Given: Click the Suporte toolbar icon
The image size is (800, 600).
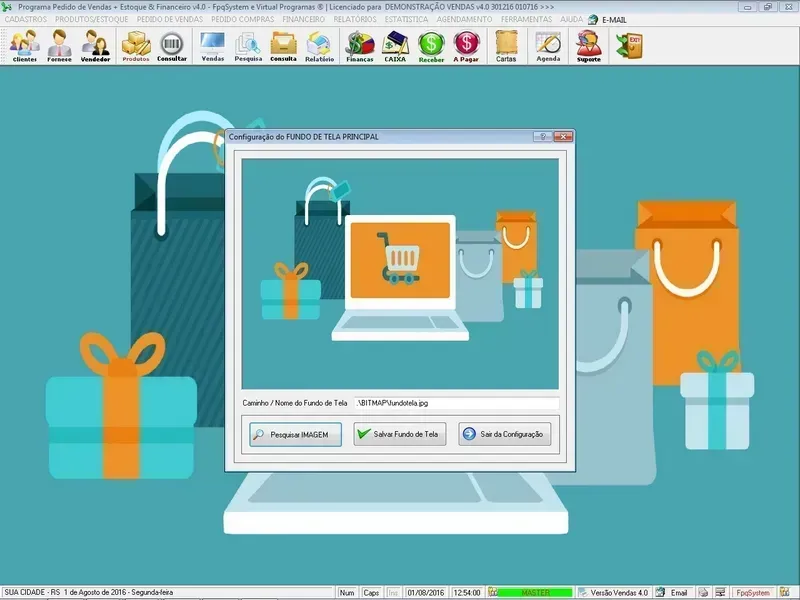Looking at the screenshot, I should pyautogui.click(x=589, y=46).
